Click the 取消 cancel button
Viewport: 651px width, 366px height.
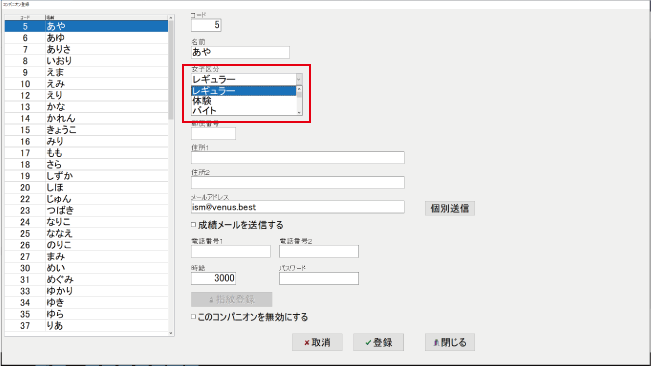click(317, 342)
